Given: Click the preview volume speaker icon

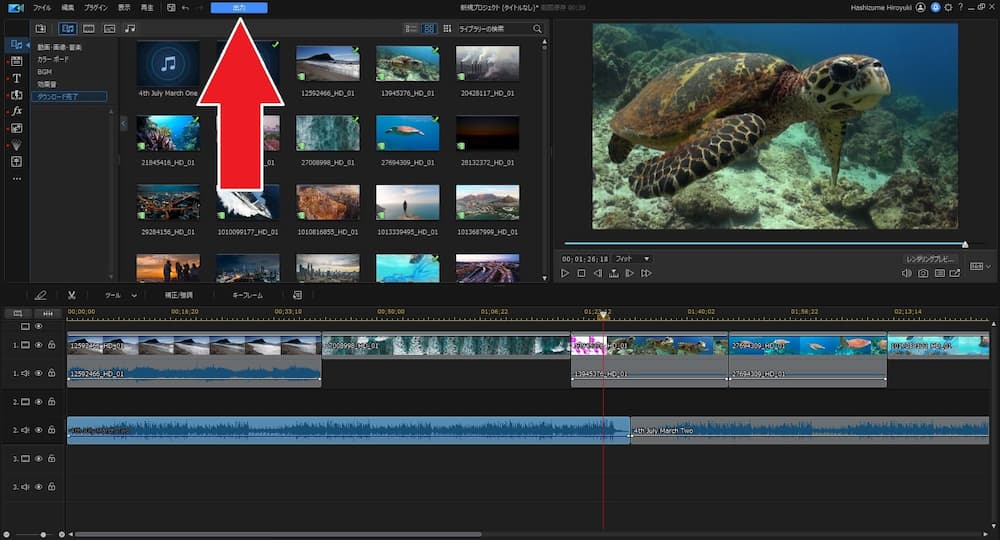Looking at the screenshot, I should (907, 273).
